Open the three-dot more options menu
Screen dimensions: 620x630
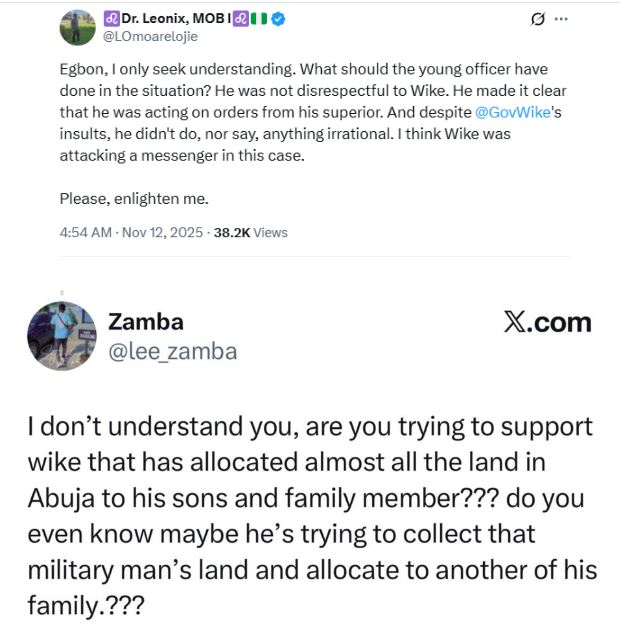(562, 19)
